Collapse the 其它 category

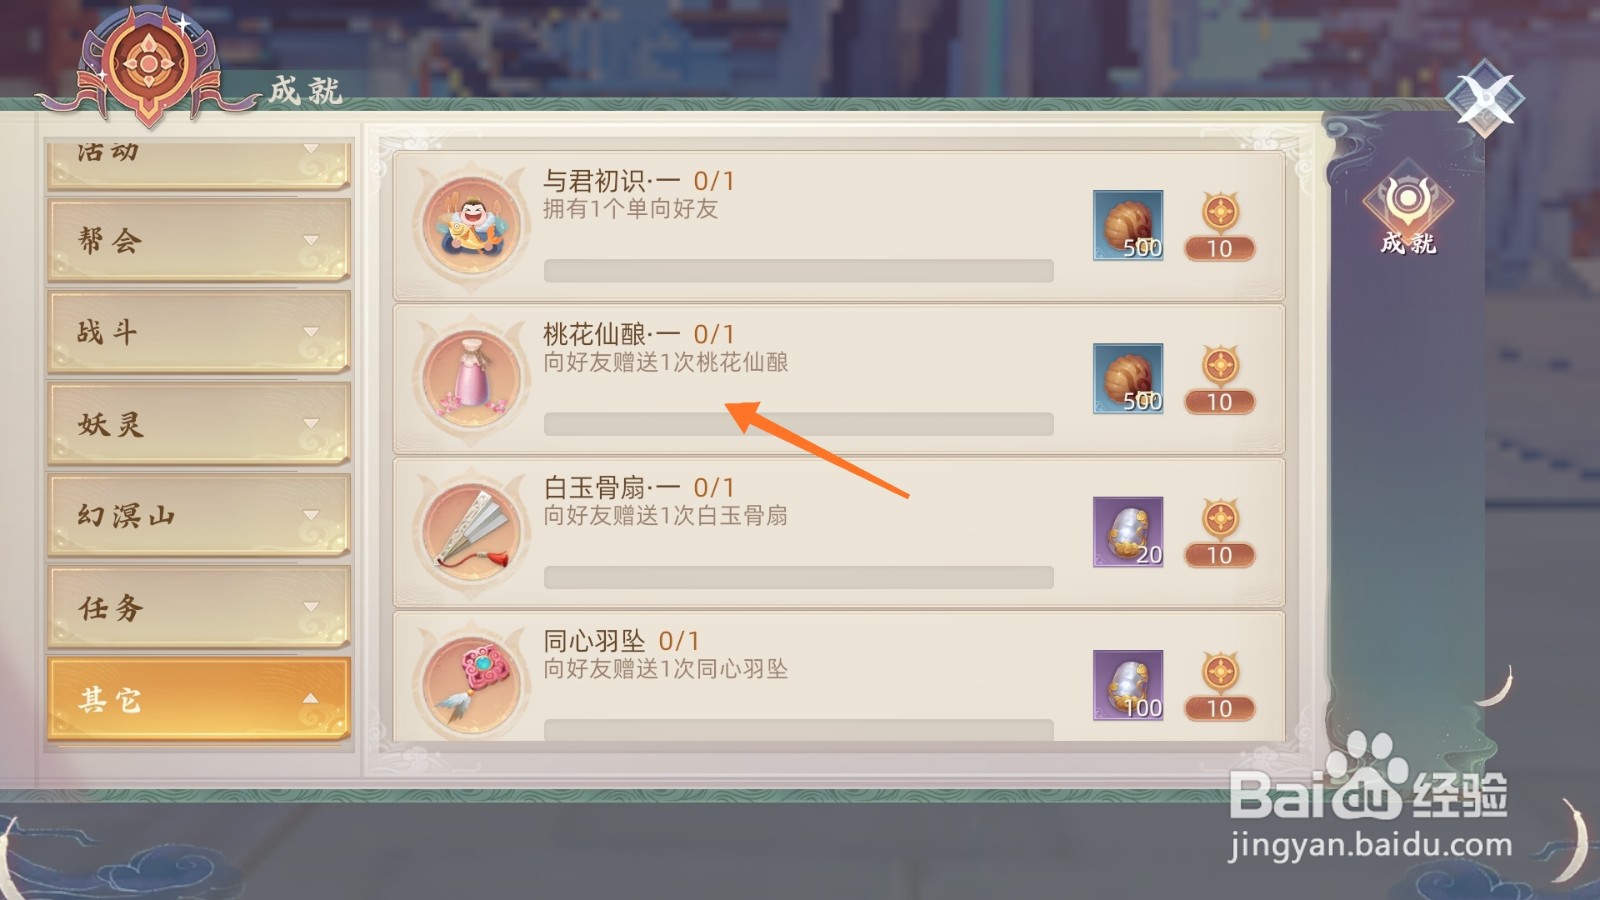tap(198, 700)
